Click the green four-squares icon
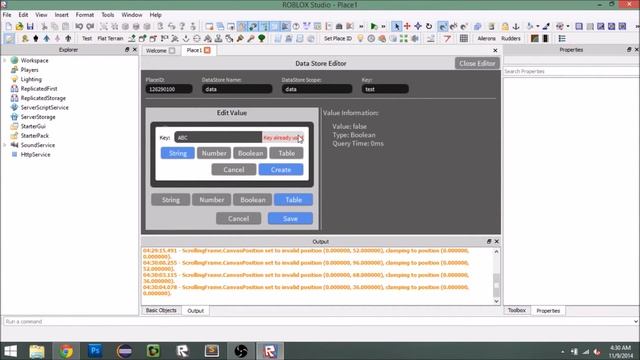Viewport: 640px width, 360px height. click(404, 38)
